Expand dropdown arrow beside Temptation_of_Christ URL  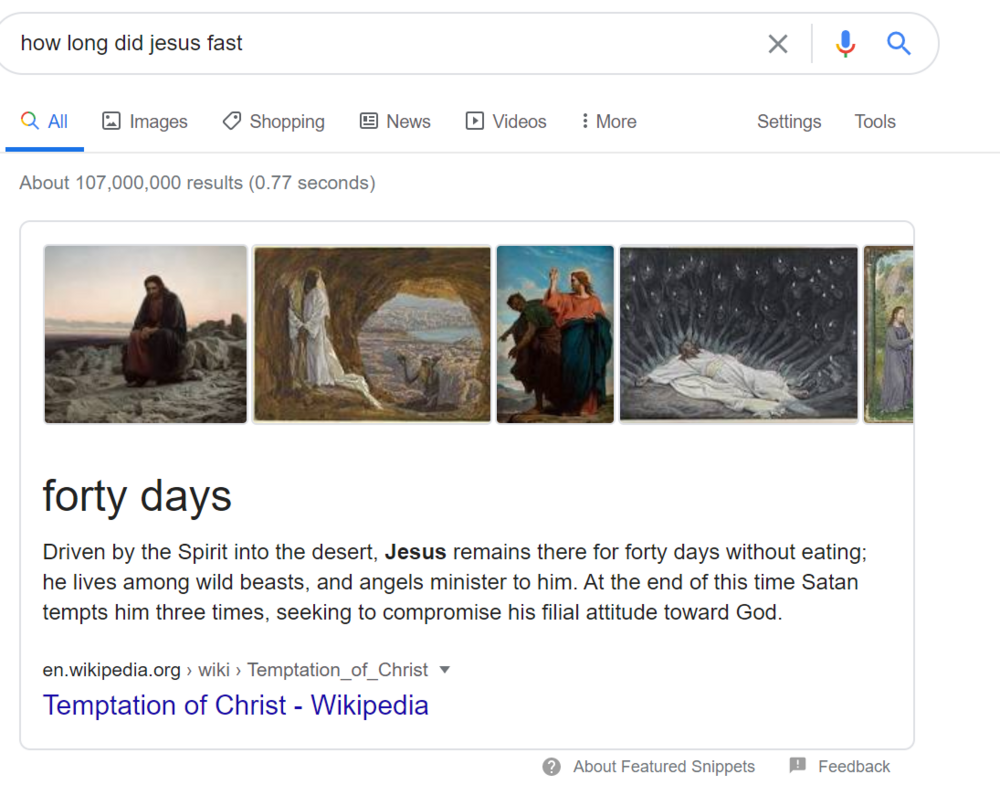pyautogui.click(x=445, y=670)
